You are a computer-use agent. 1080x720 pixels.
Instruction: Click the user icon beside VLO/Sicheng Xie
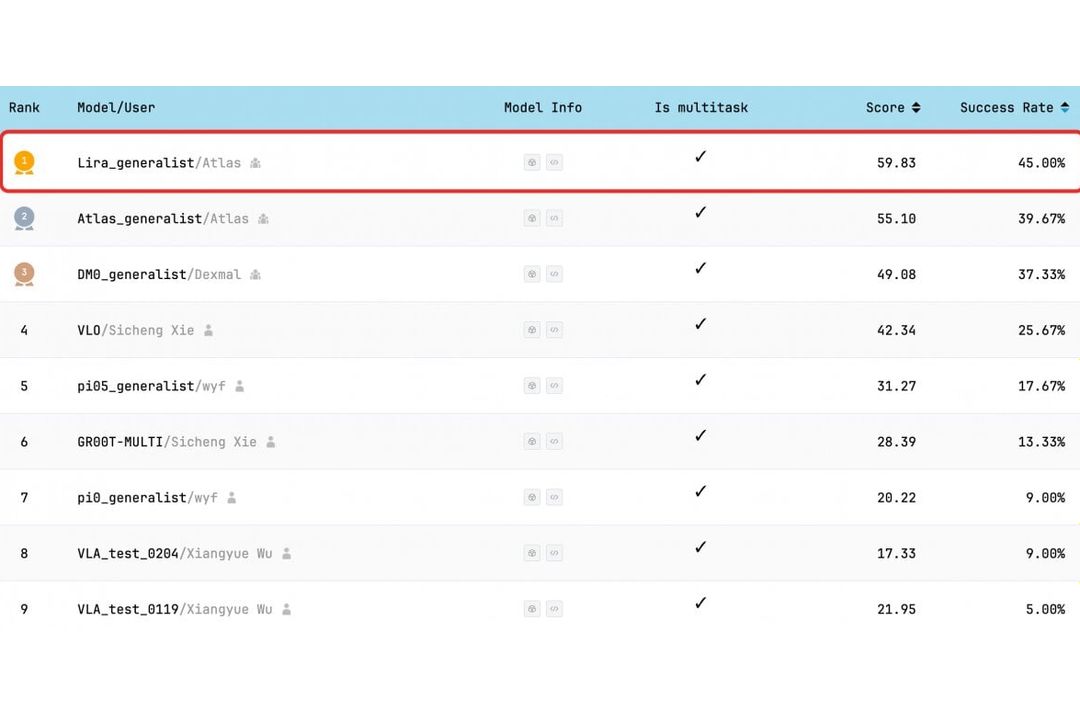pos(209,330)
